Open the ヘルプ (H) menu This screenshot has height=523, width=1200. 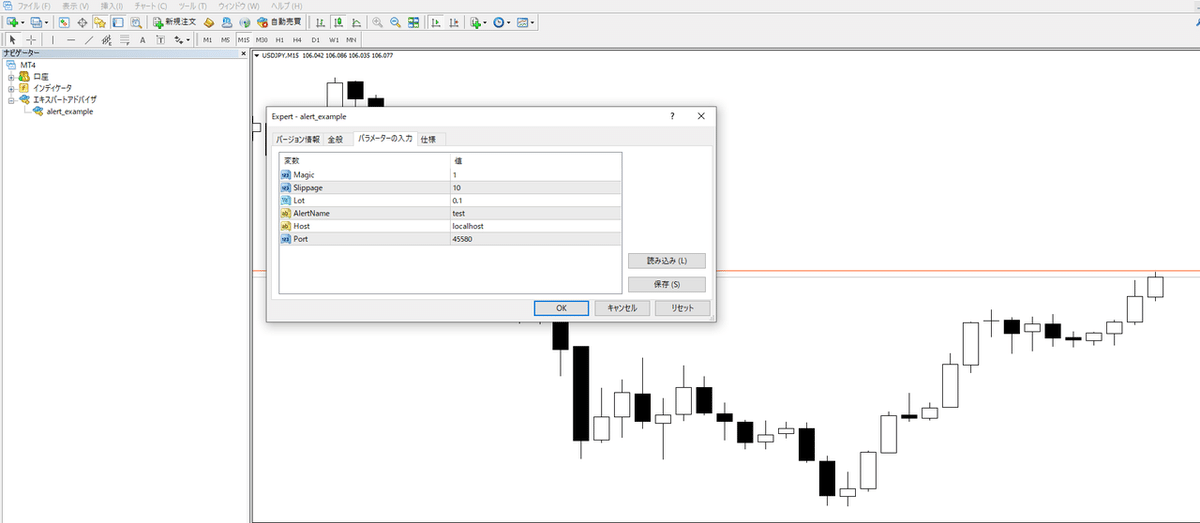(x=286, y=6)
